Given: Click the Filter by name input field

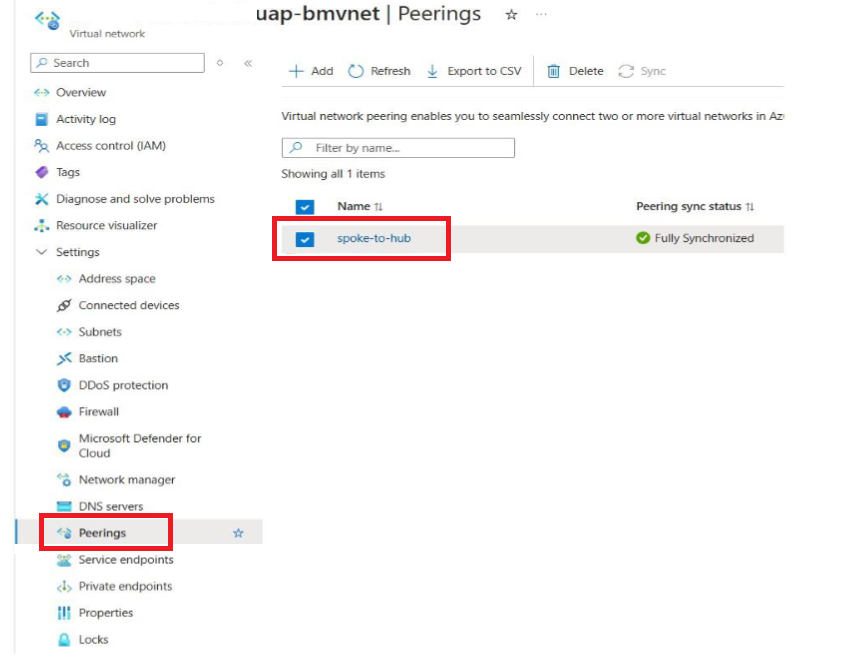Looking at the screenshot, I should (x=400, y=147).
